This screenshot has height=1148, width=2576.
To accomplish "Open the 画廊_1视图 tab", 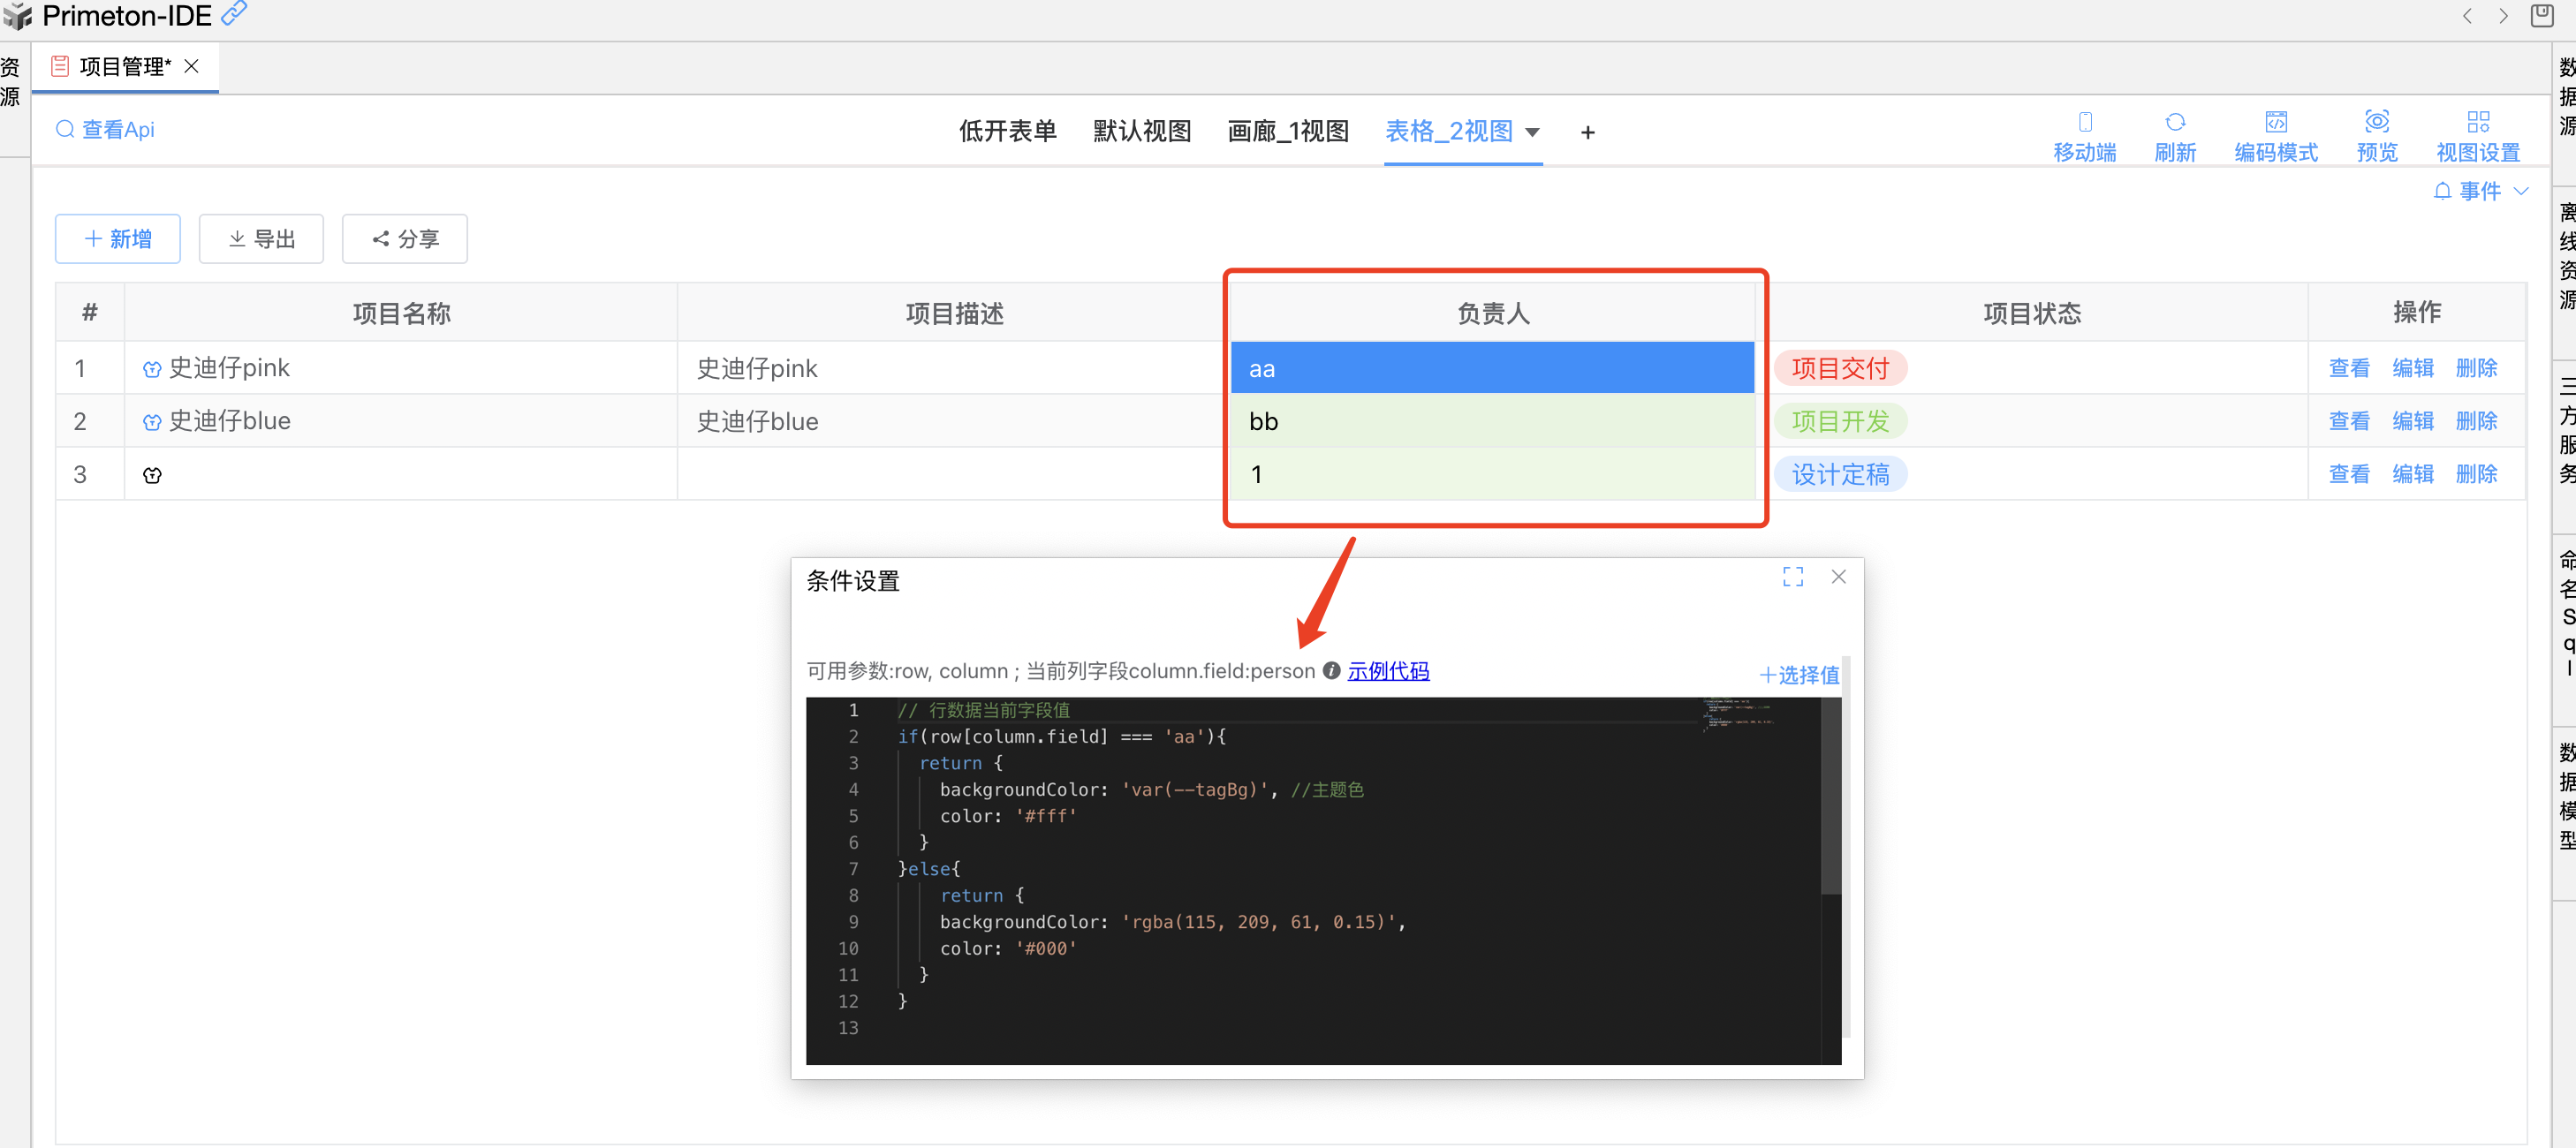I will pyautogui.click(x=1287, y=131).
